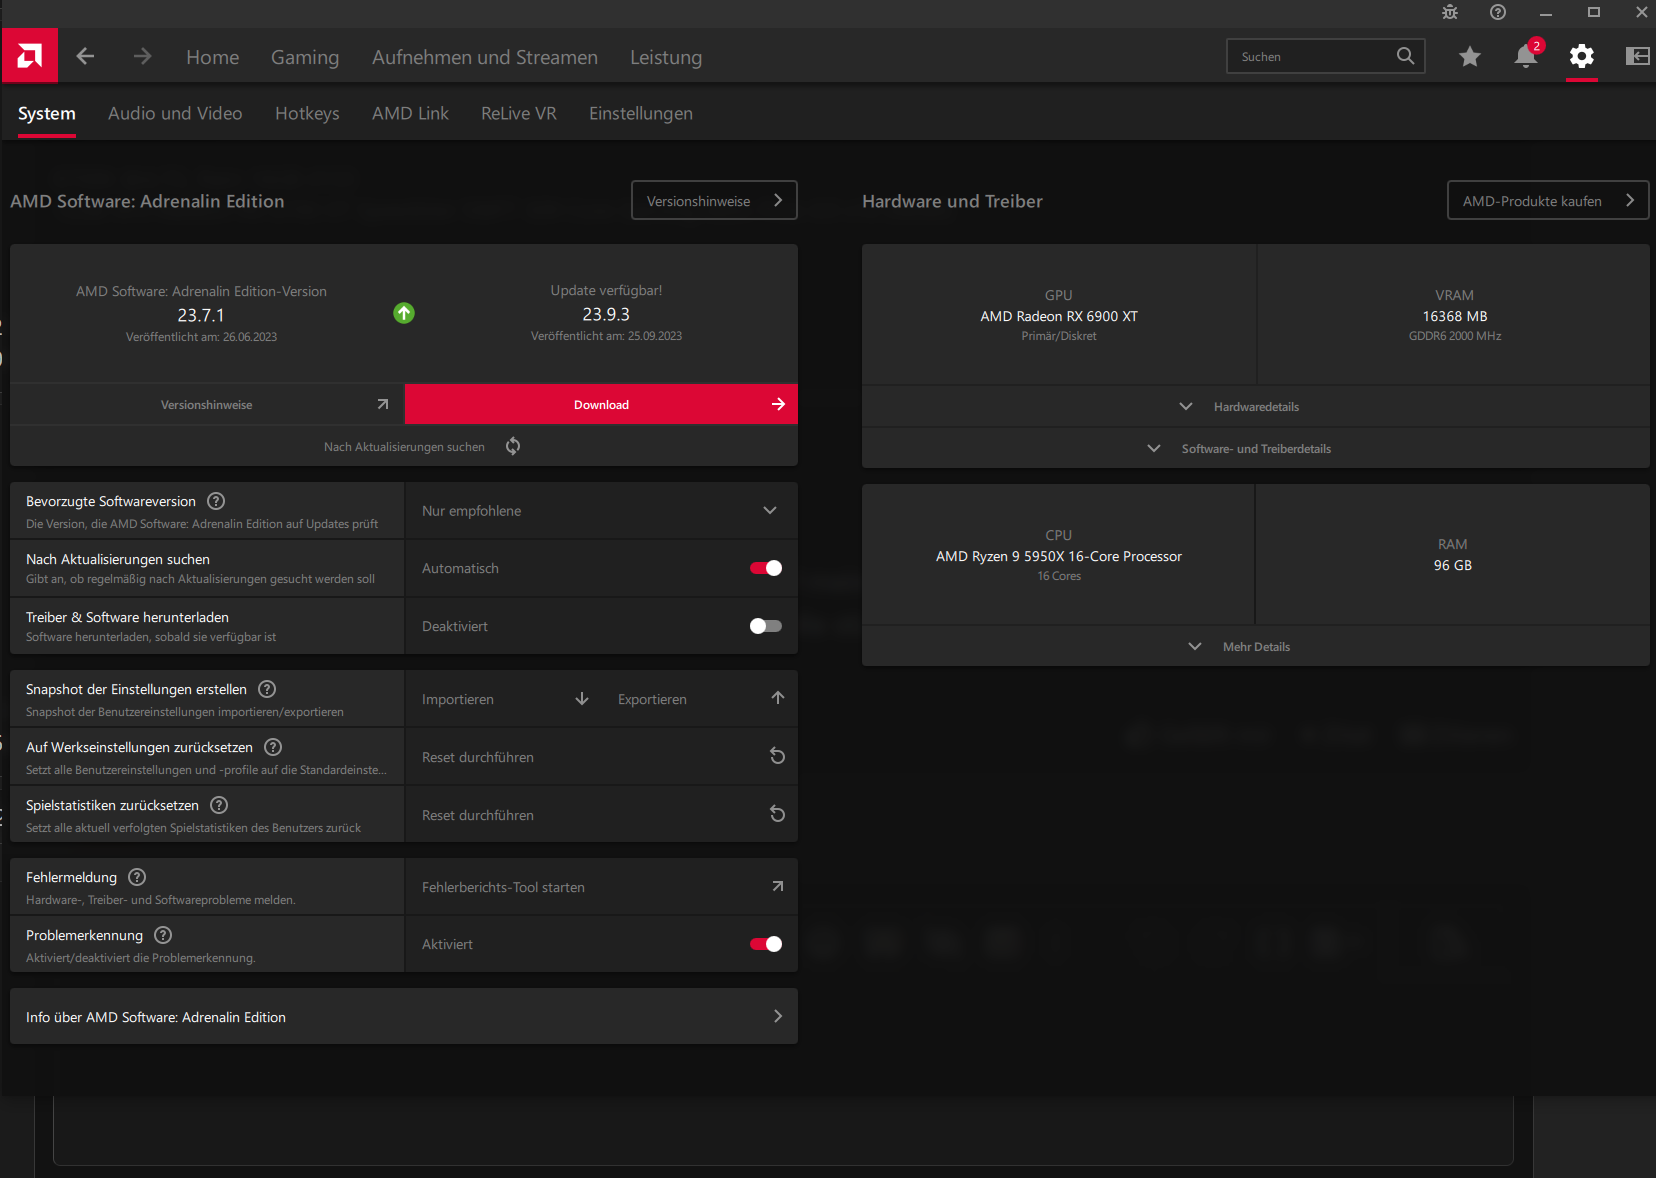1656x1178 pixels.
Task: Click Importieren snapshot button
Action: click(503, 699)
